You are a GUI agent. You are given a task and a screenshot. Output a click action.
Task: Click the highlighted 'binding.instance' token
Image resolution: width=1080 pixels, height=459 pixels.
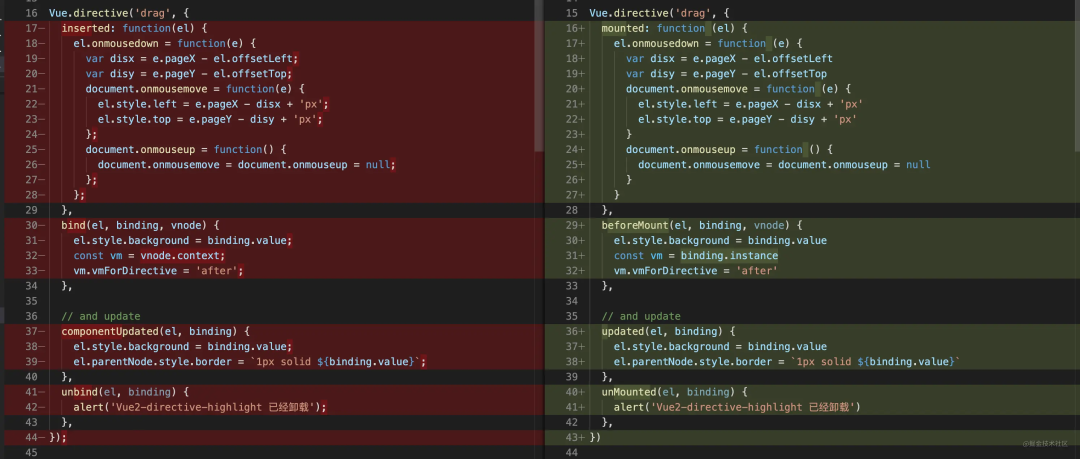729,256
